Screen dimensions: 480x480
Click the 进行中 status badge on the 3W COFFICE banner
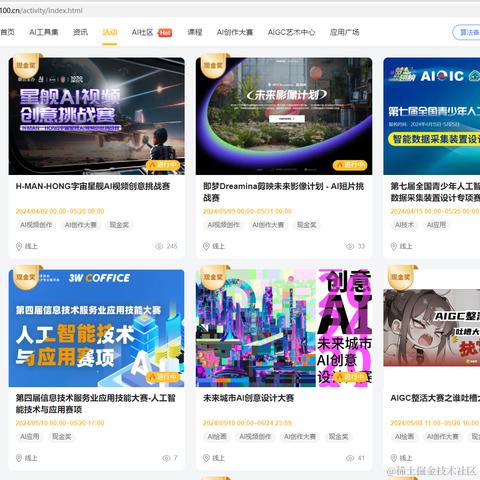(x=163, y=377)
